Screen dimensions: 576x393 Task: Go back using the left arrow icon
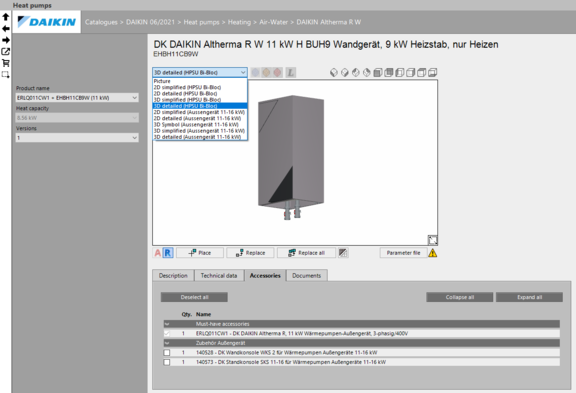[x=6, y=28]
